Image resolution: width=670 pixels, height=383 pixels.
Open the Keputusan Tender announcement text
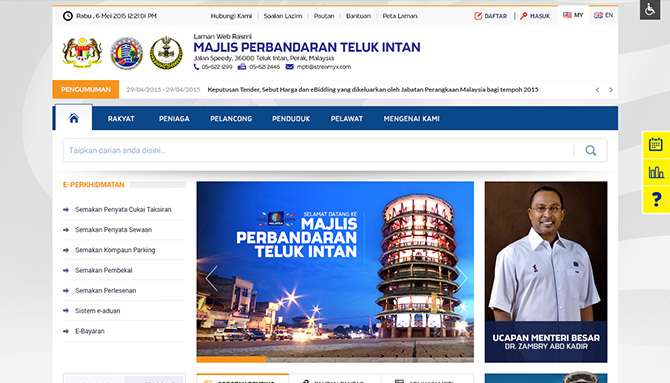click(x=373, y=90)
